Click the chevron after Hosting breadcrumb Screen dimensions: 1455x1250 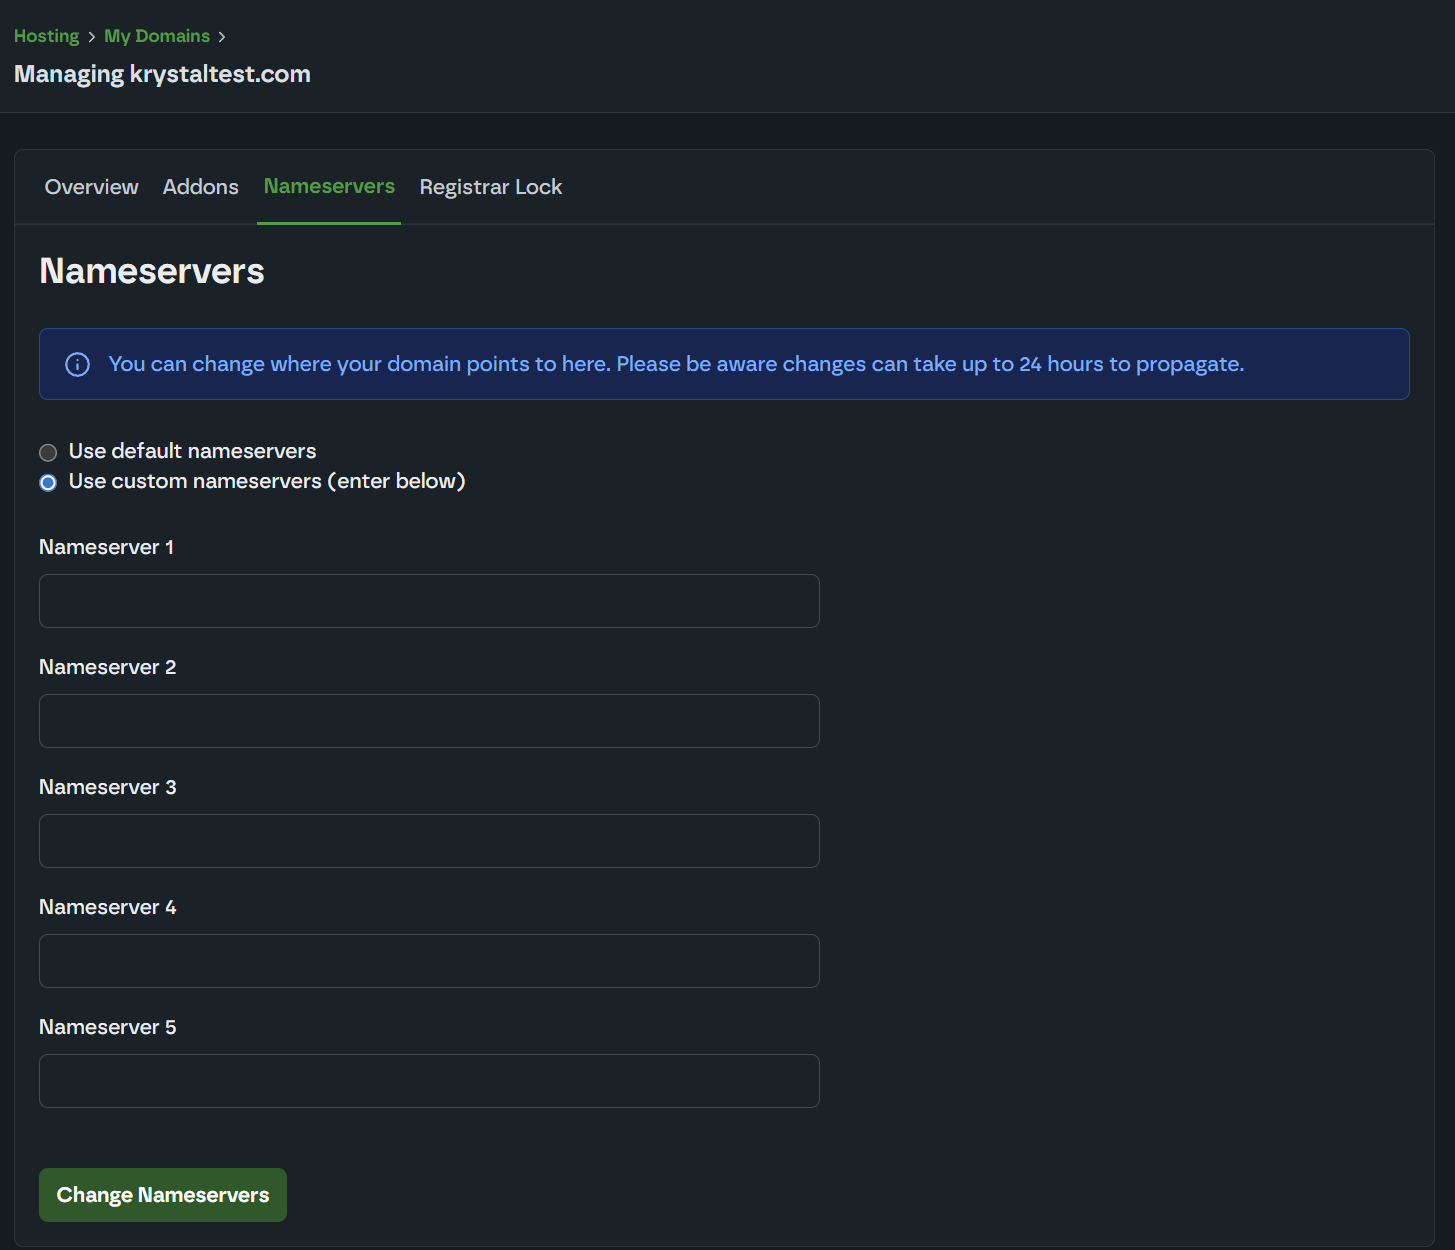click(91, 37)
